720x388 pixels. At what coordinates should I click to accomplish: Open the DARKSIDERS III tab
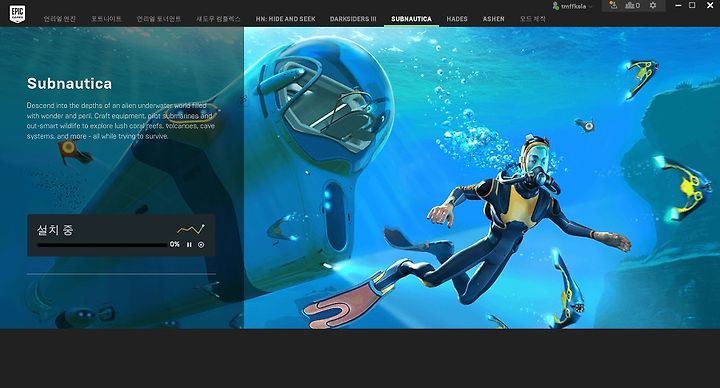(x=353, y=19)
